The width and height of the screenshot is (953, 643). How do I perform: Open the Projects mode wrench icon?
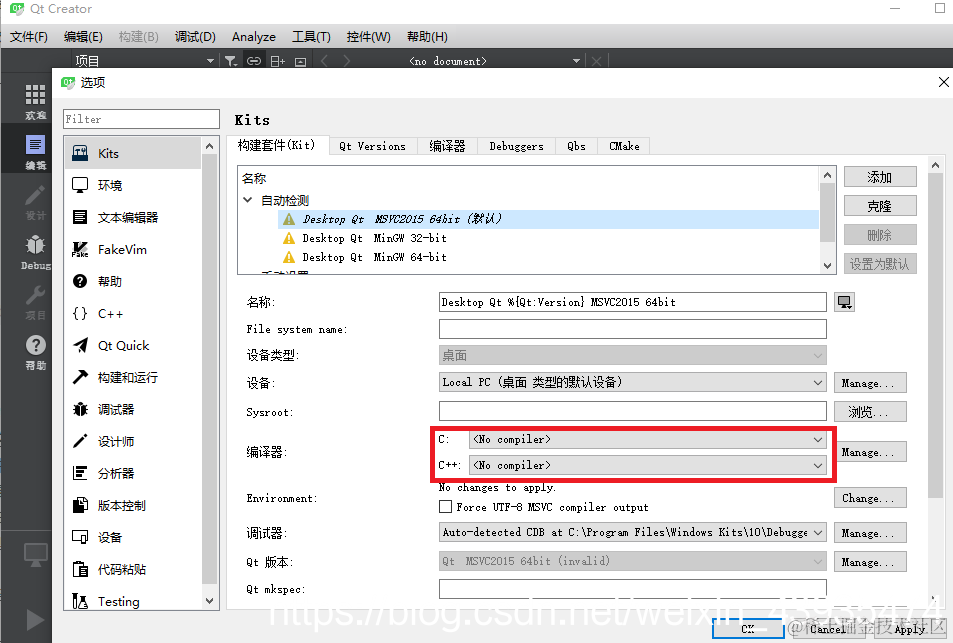click(35, 302)
